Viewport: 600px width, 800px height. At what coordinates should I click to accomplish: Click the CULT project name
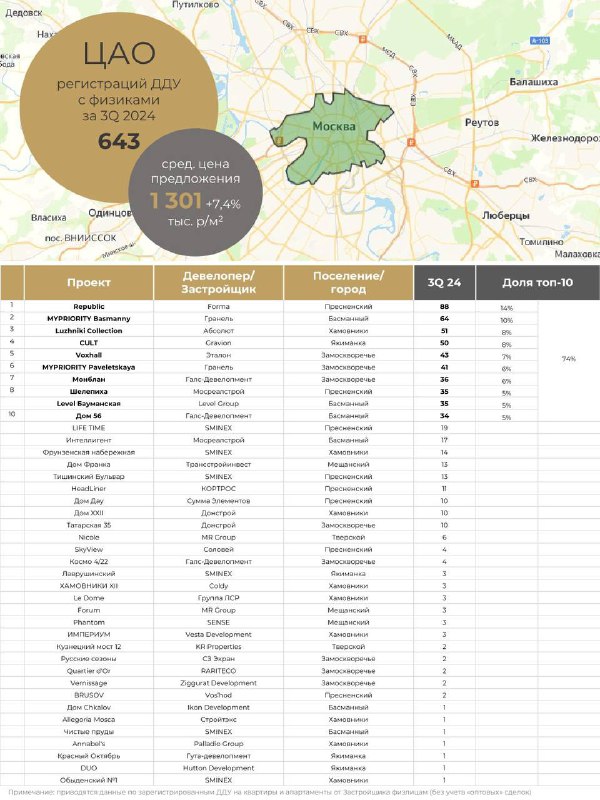tap(89, 343)
